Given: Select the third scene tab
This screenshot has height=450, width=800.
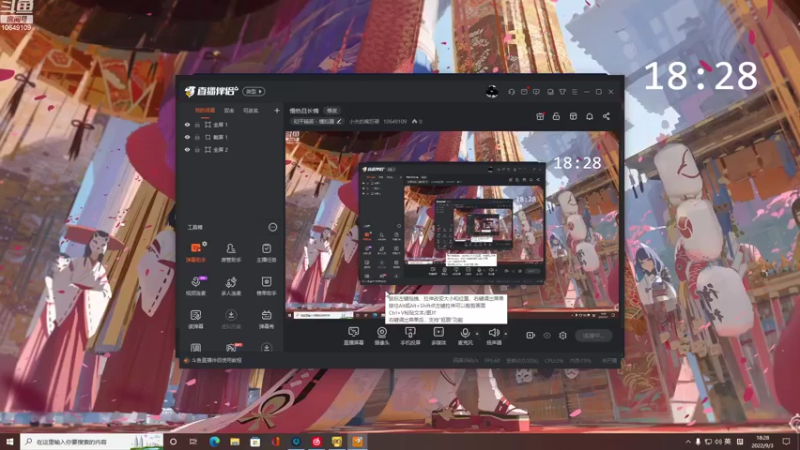Looking at the screenshot, I should 251,110.
